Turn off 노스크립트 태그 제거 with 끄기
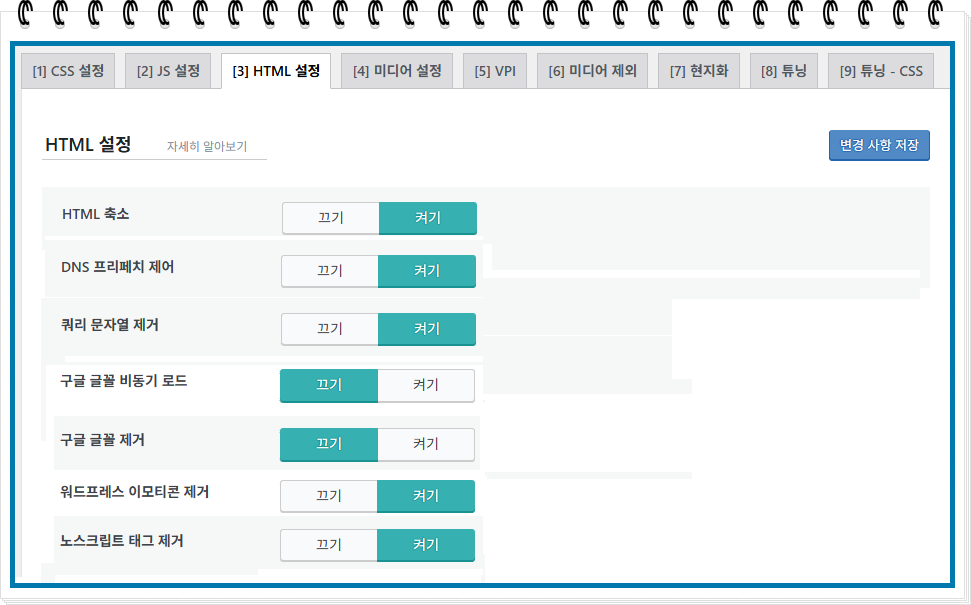This screenshot has height=605, width=971. 329,545
